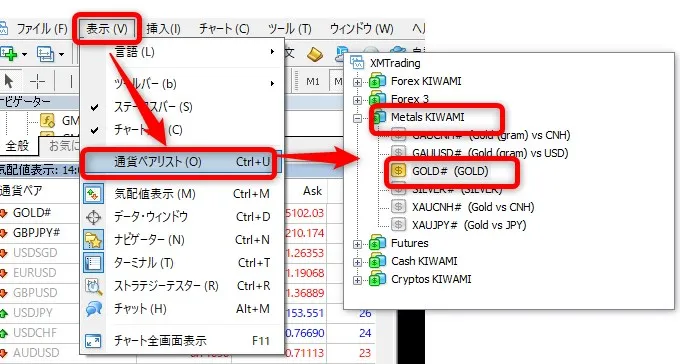Expand Futures group
The image size is (680, 364).
pos(357,244)
